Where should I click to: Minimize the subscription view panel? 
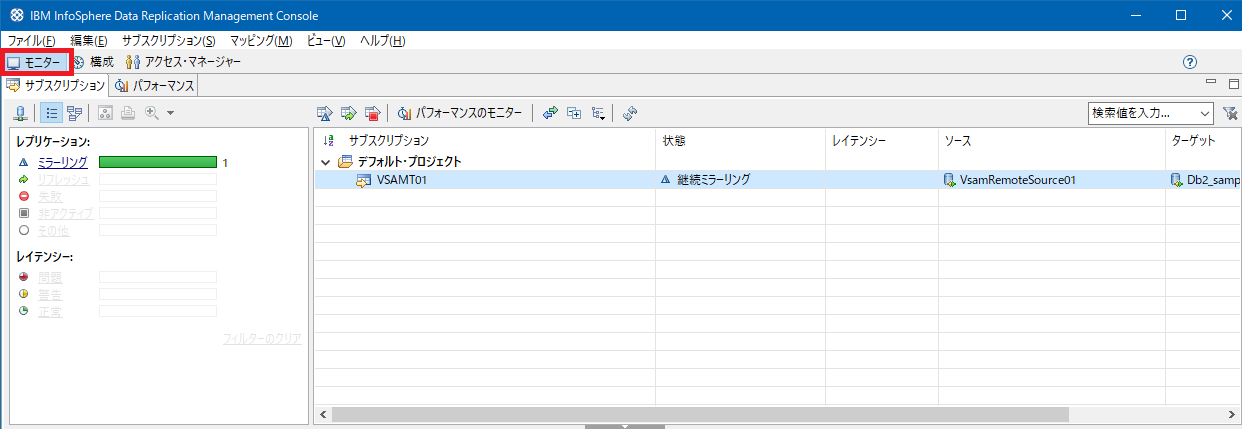click(1209, 84)
